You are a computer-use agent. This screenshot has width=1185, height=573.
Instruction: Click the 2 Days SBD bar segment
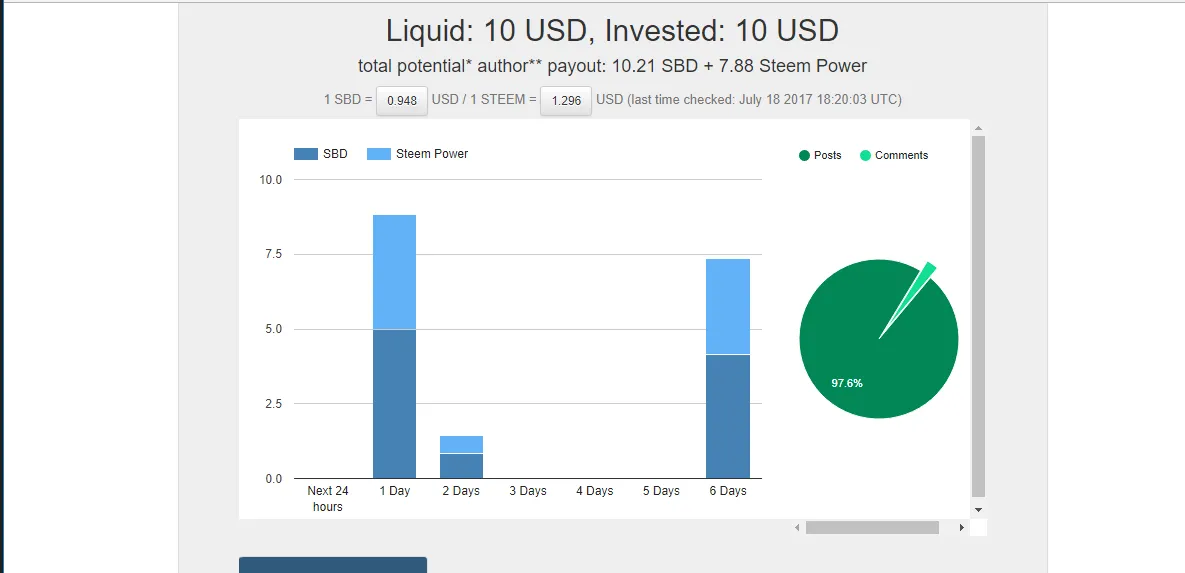pos(461,466)
